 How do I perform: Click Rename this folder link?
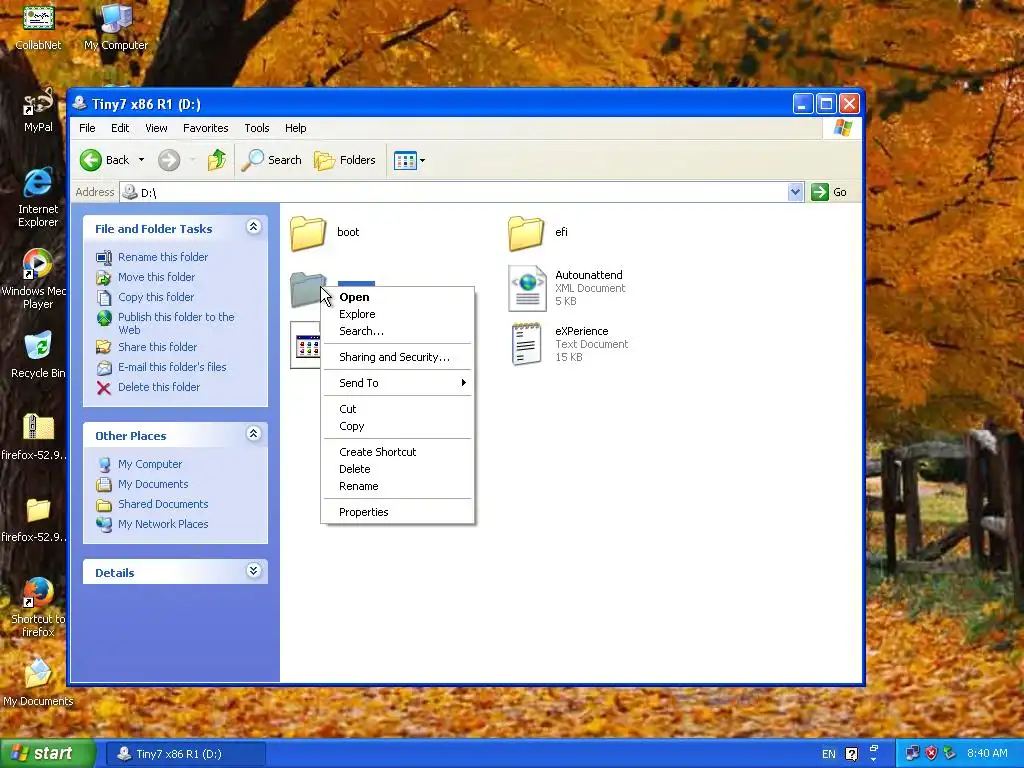pos(163,257)
